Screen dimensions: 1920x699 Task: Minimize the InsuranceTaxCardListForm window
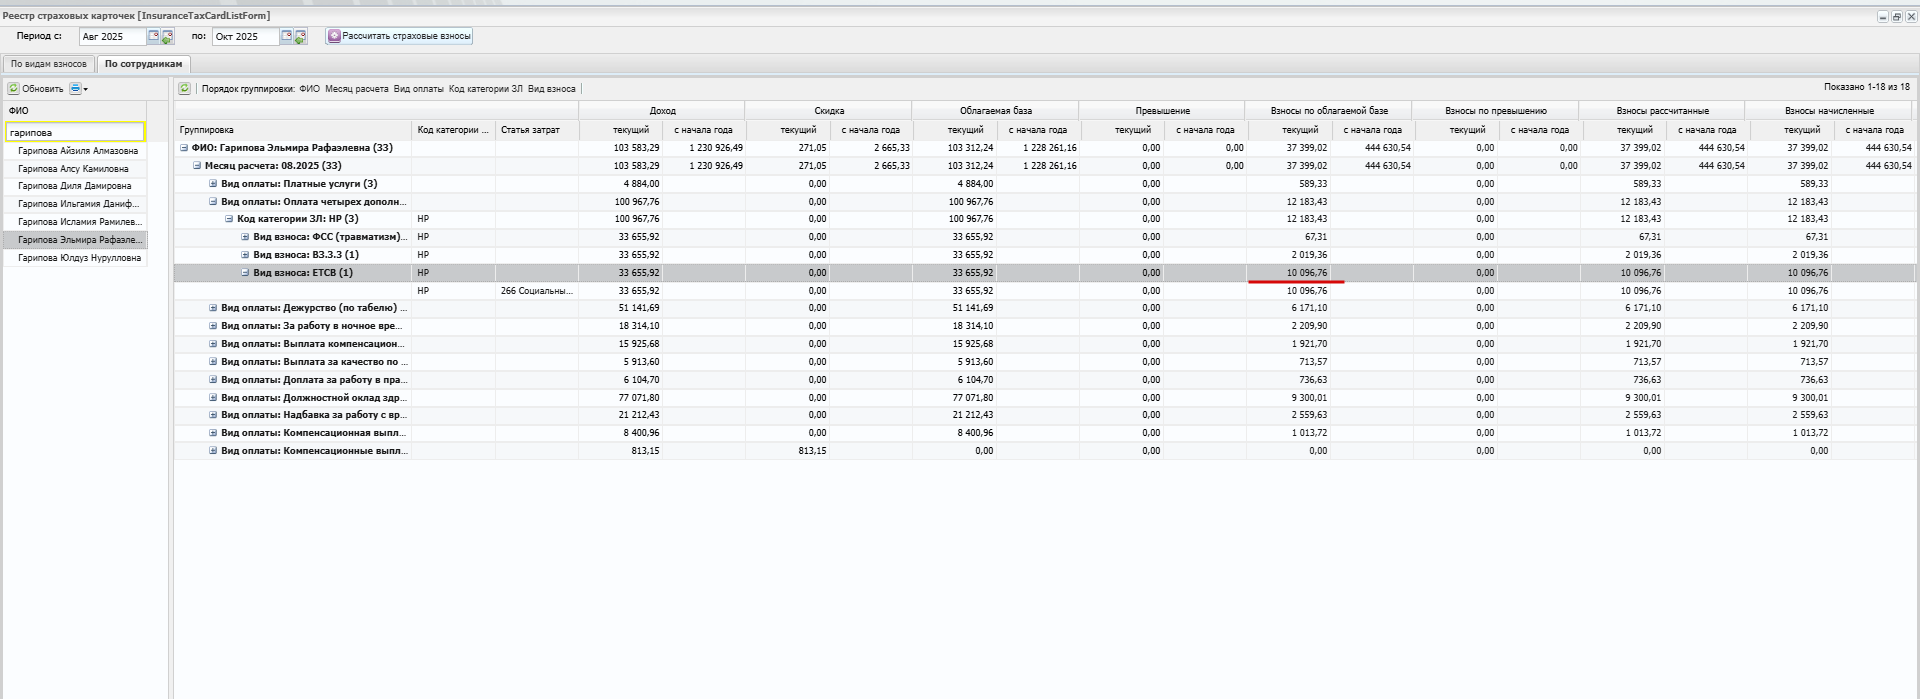pyautogui.click(x=1883, y=17)
